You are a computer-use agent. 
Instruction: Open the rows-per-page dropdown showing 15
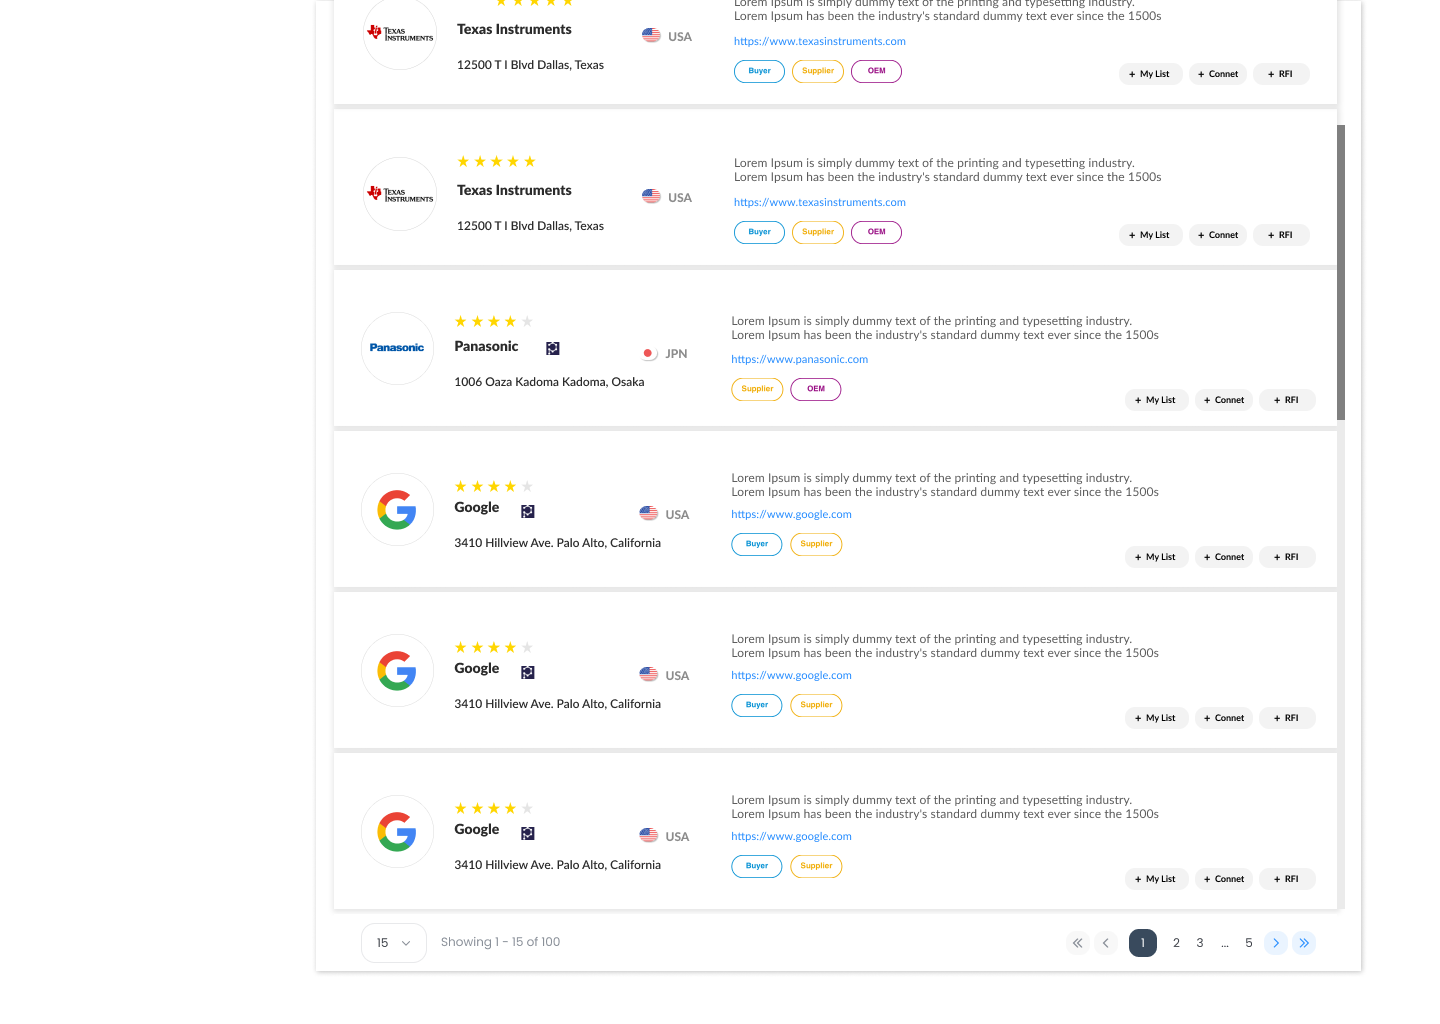(x=394, y=943)
